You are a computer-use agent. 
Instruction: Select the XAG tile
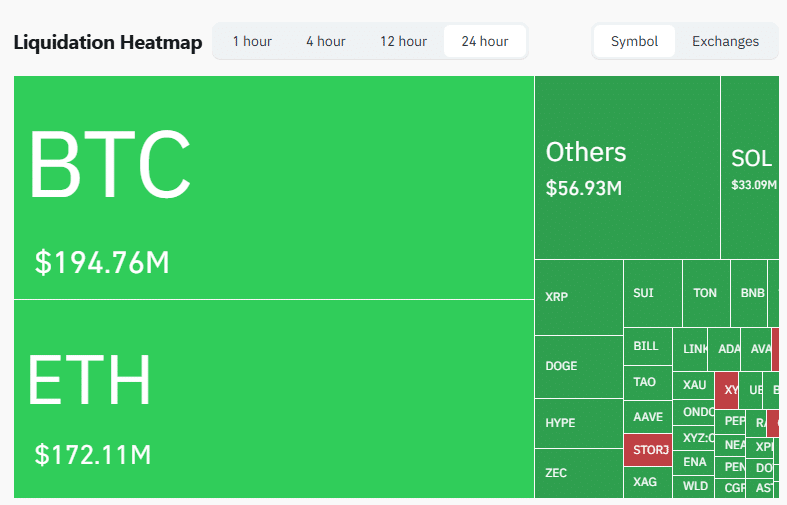point(647,482)
